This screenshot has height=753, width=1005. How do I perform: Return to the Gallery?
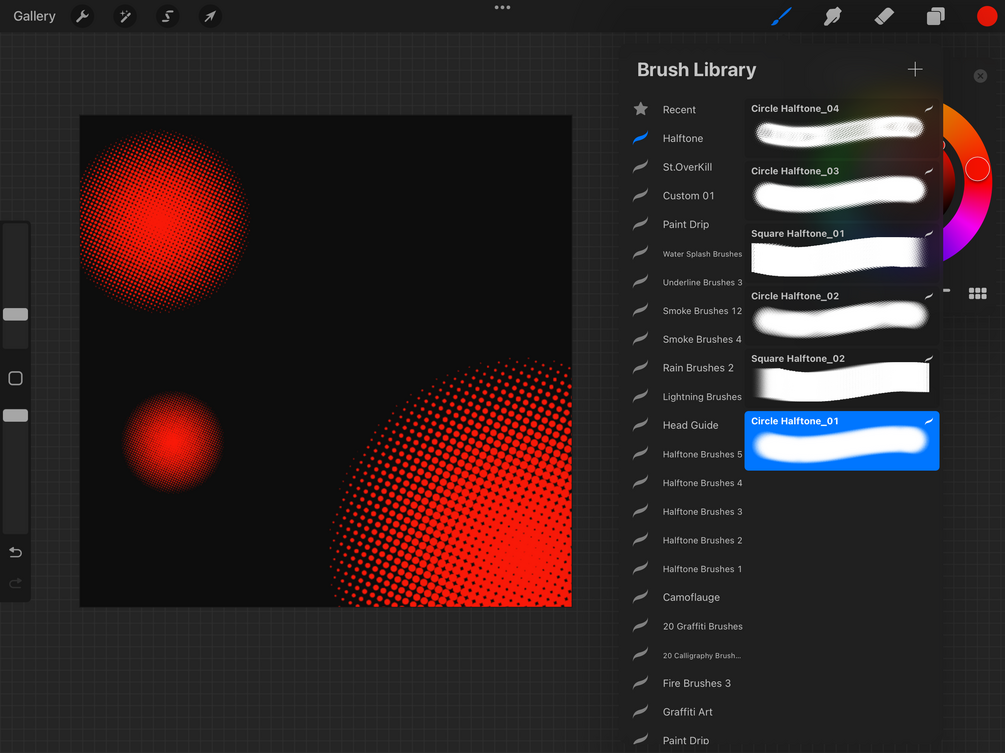coord(35,16)
